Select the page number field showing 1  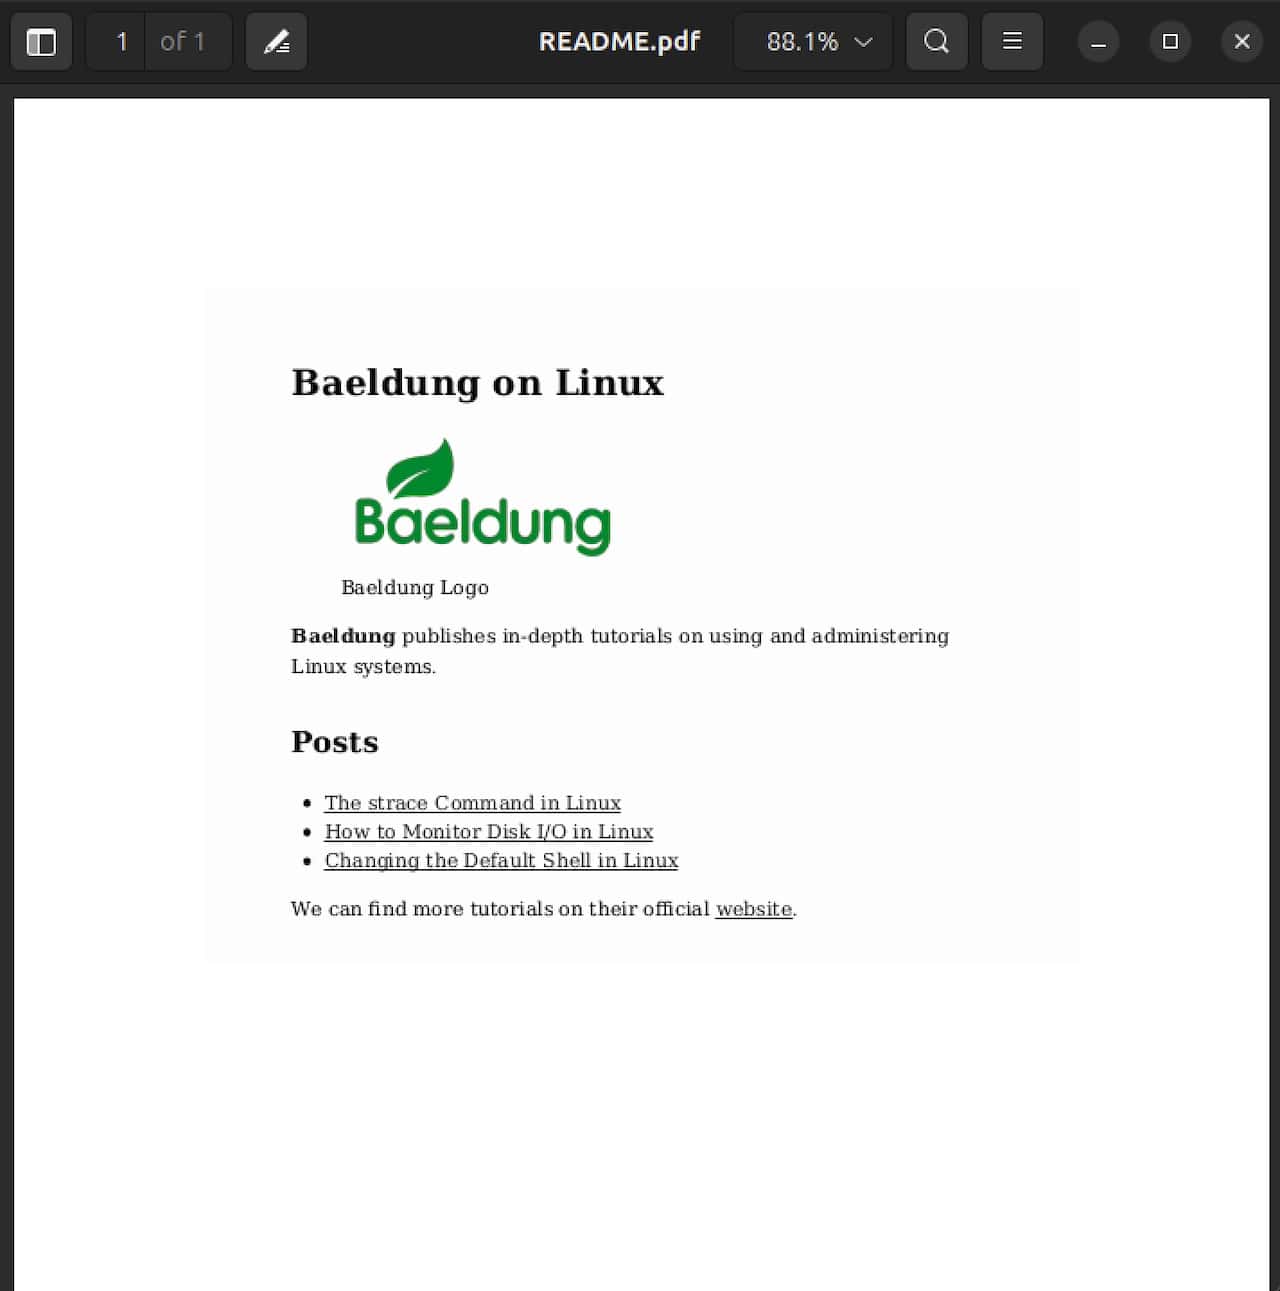click(116, 42)
